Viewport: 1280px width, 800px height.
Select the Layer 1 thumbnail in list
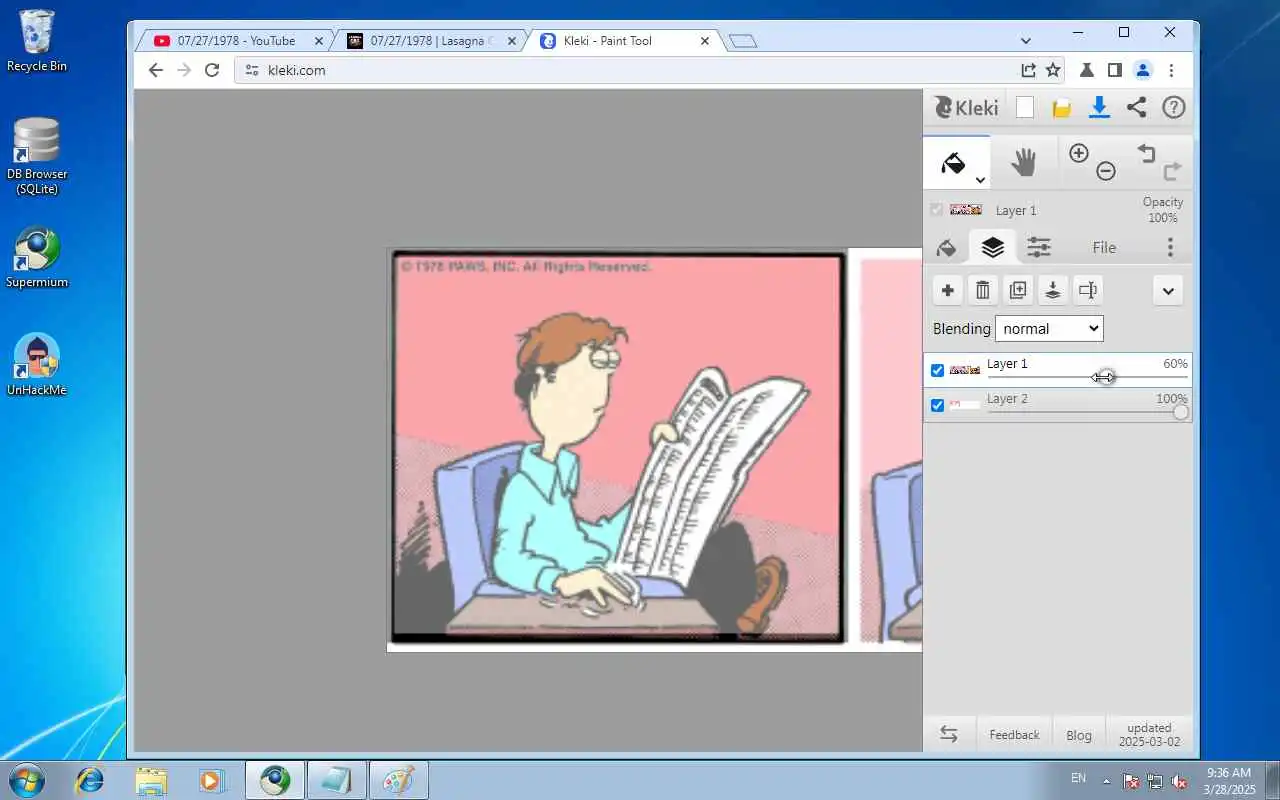pyautogui.click(x=964, y=370)
